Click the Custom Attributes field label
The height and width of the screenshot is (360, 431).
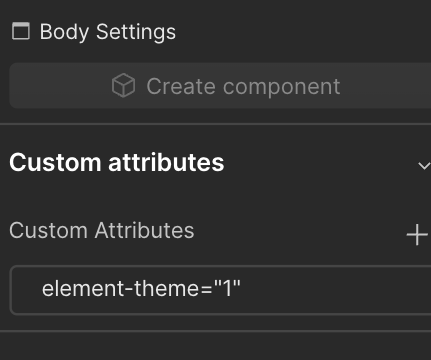tap(102, 230)
